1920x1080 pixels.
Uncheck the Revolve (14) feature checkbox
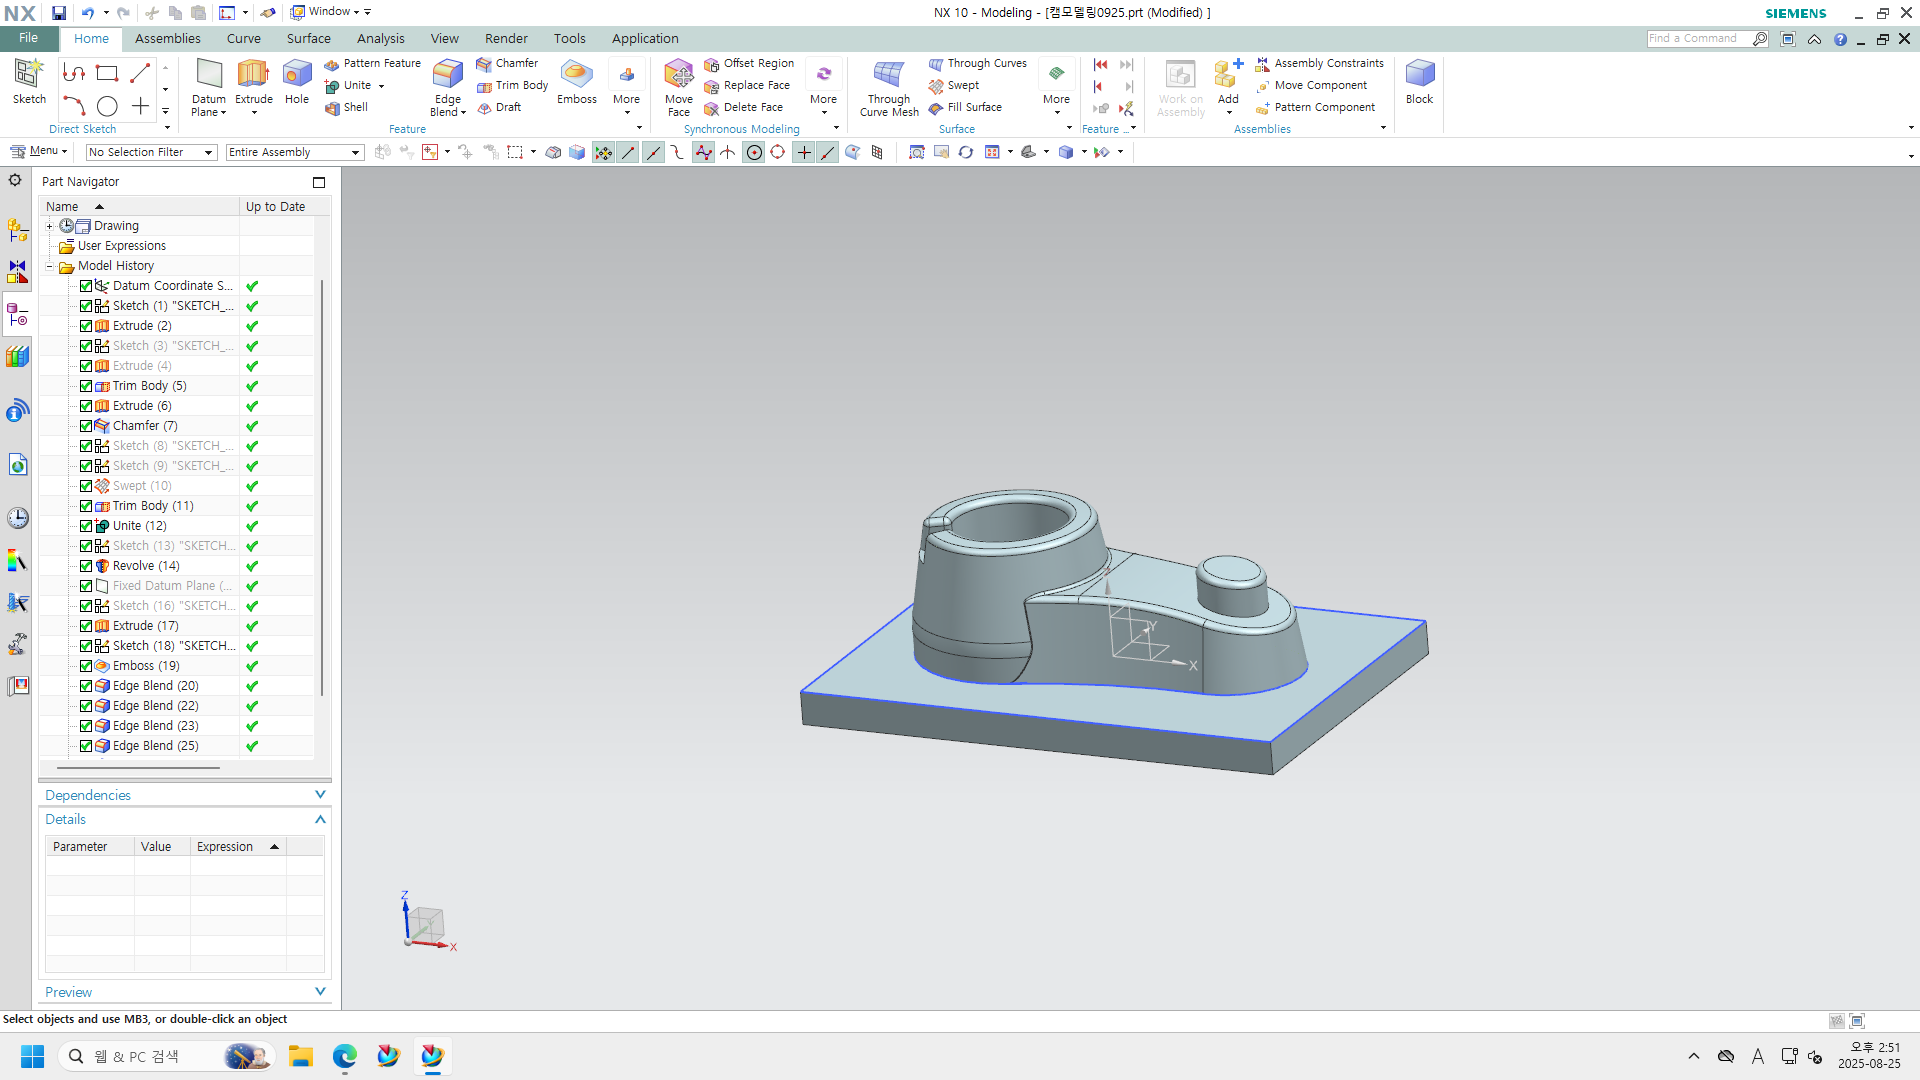(86, 566)
